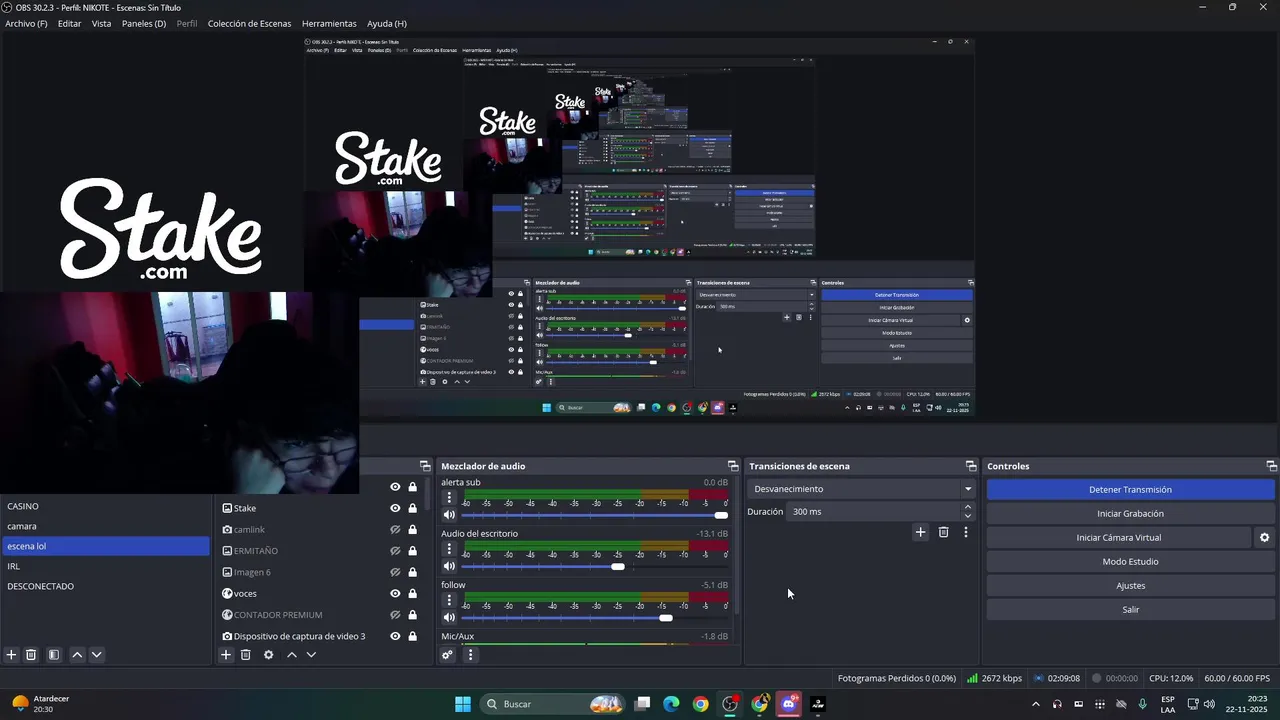Image resolution: width=1280 pixels, height=720 pixels.
Task: Open audio mixer menu three-dots at bottom
Action: coord(470,655)
